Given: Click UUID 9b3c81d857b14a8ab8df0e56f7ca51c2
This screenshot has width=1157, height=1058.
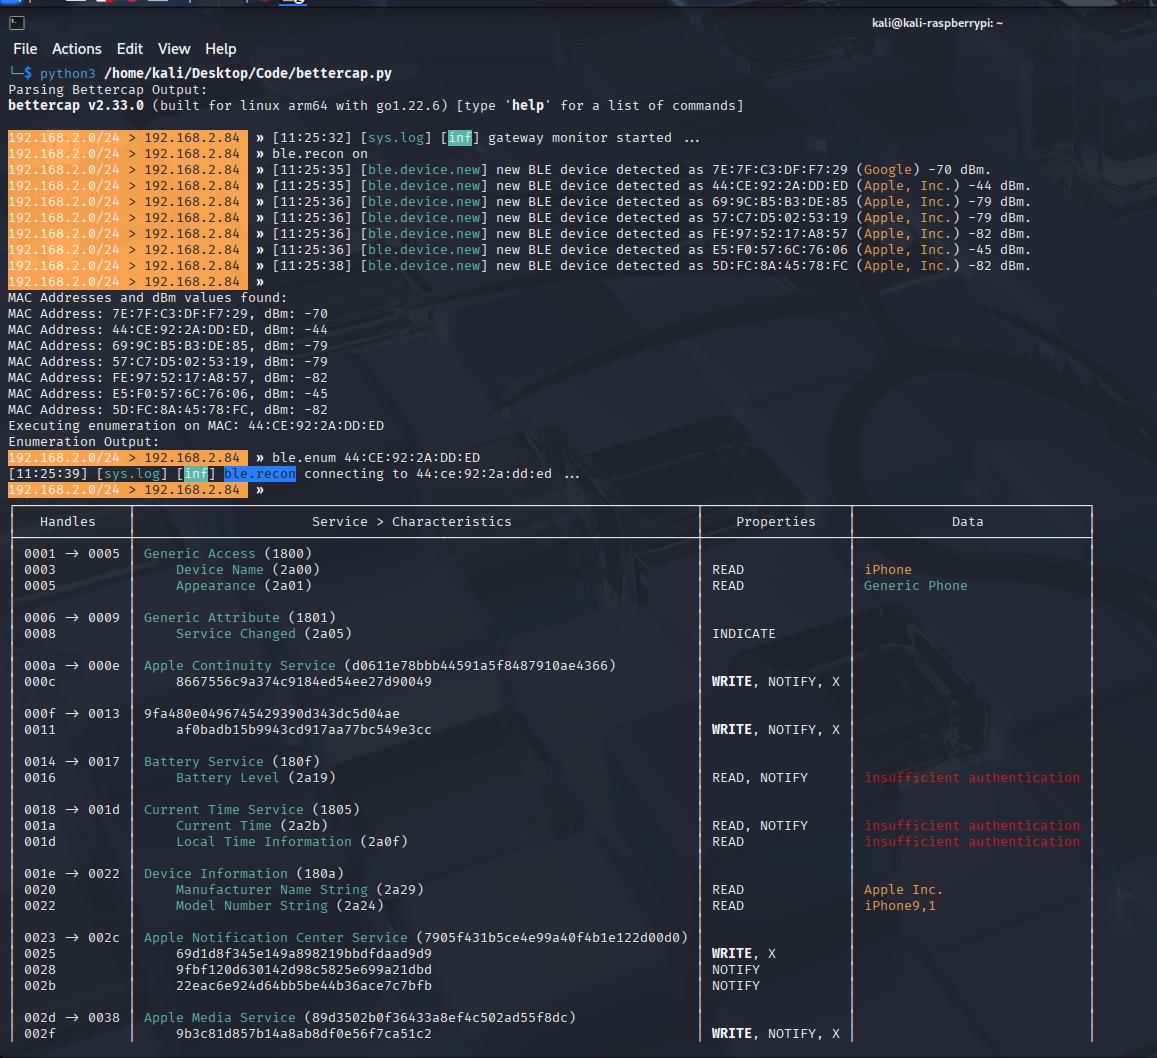Looking at the screenshot, I should coord(304,1034).
